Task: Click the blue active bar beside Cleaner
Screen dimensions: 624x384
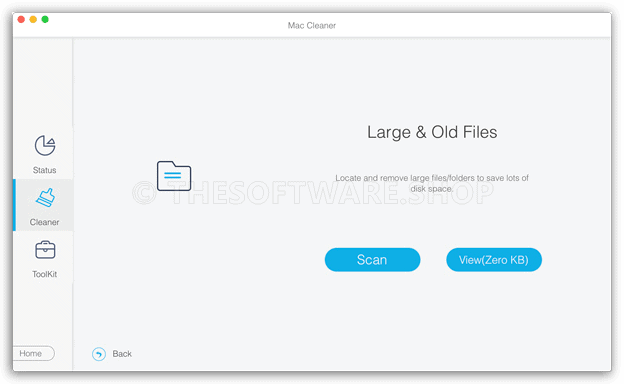Action: pyautogui.click(x=14, y=205)
